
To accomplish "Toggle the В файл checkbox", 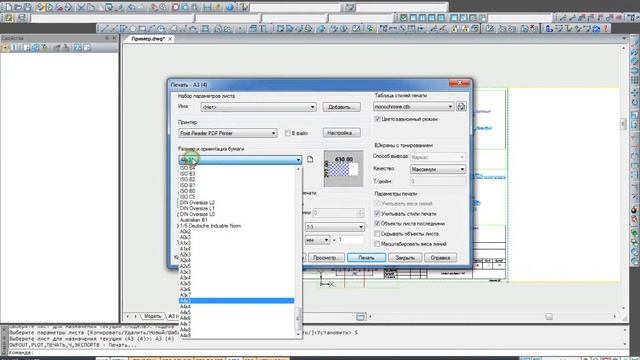I will click(x=288, y=133).
